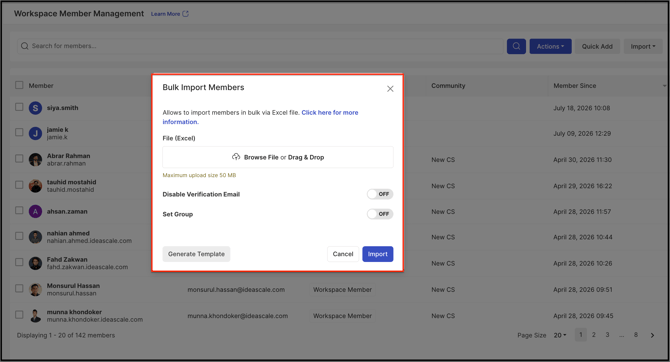Check the Monsurul Hassan row checkbox
Screen dimensions: 670x362
click(19, 288)
